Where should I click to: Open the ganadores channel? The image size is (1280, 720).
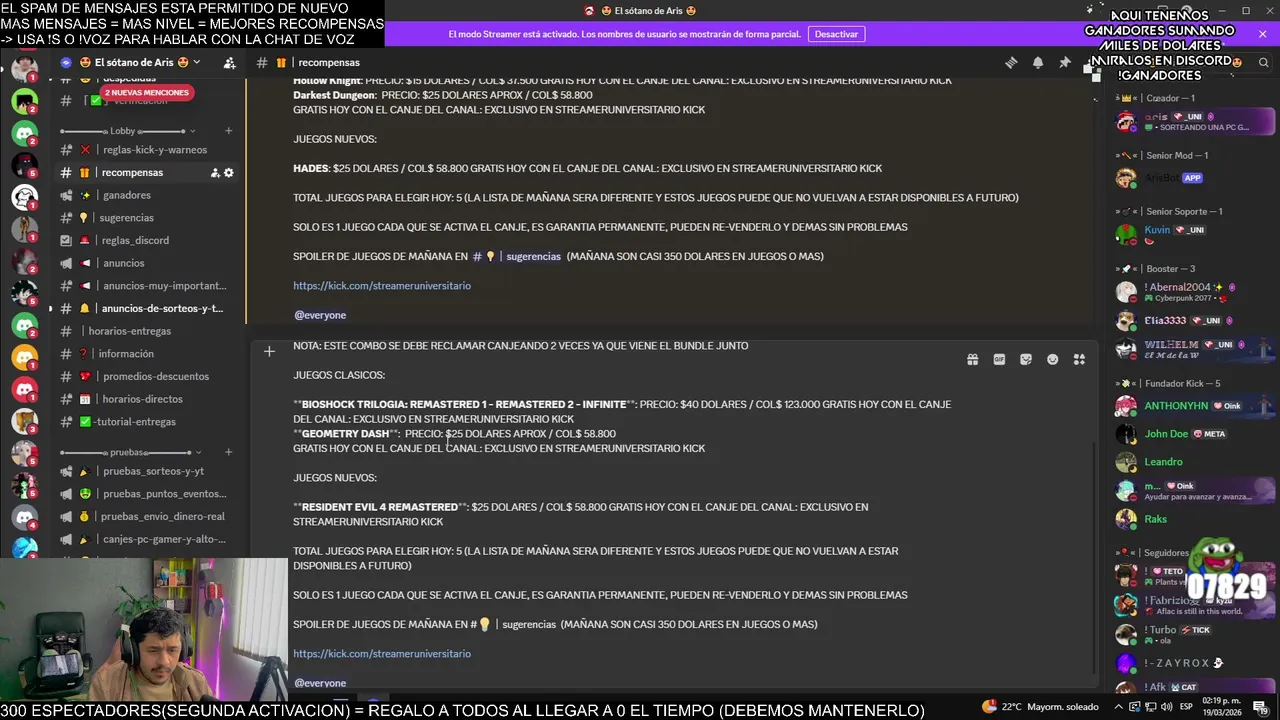click(x=145, y=195)
